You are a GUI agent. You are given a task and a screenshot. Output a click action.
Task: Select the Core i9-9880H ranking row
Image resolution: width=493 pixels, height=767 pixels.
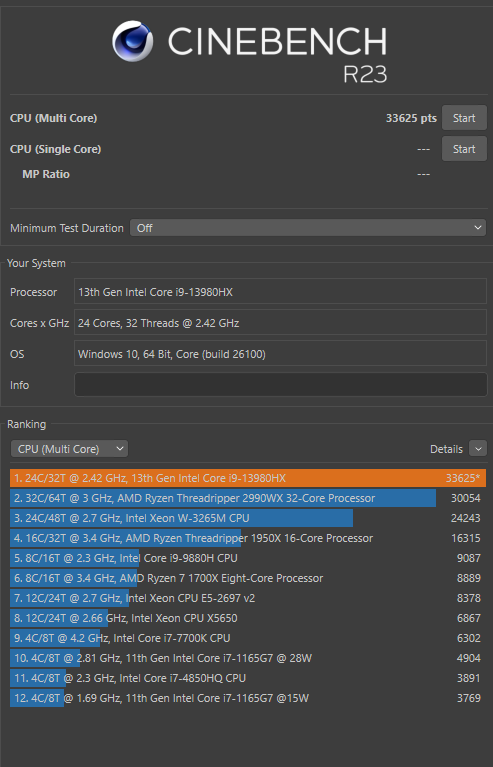point(248,558)
